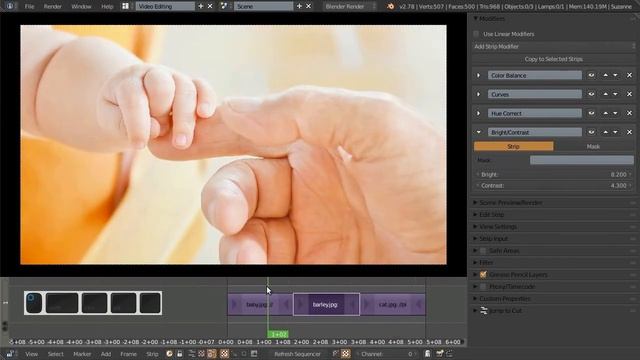This screenshot has width=640, height=360.
Task: Toggle Hue Correct modifier visibility eye
Action: click(x=591, y=113)
